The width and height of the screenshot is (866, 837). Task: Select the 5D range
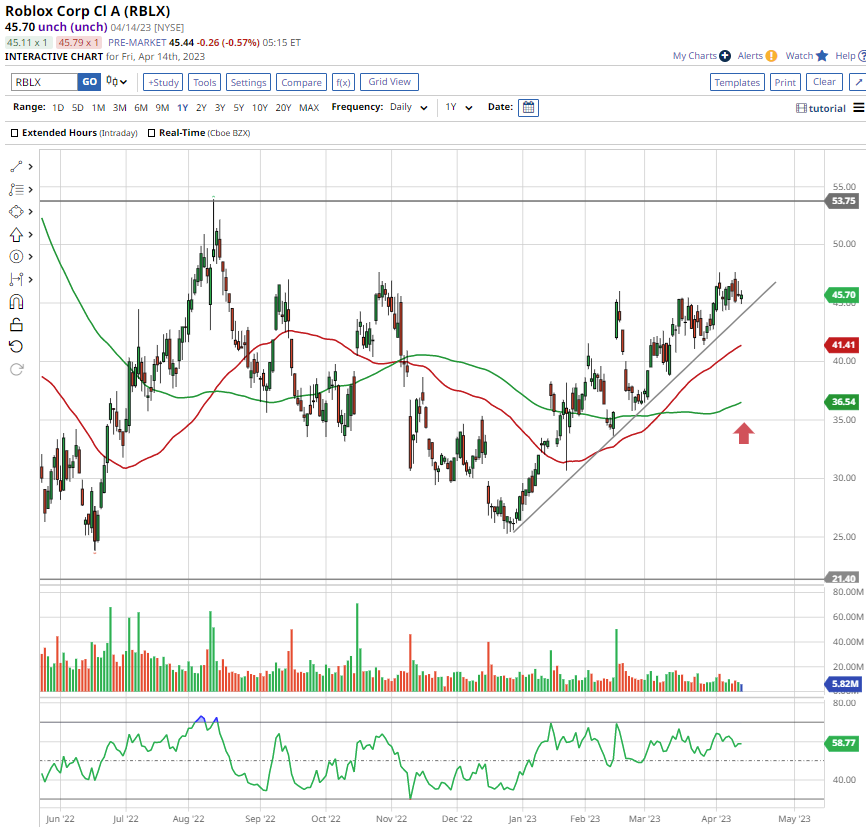[x=78, y=108]
